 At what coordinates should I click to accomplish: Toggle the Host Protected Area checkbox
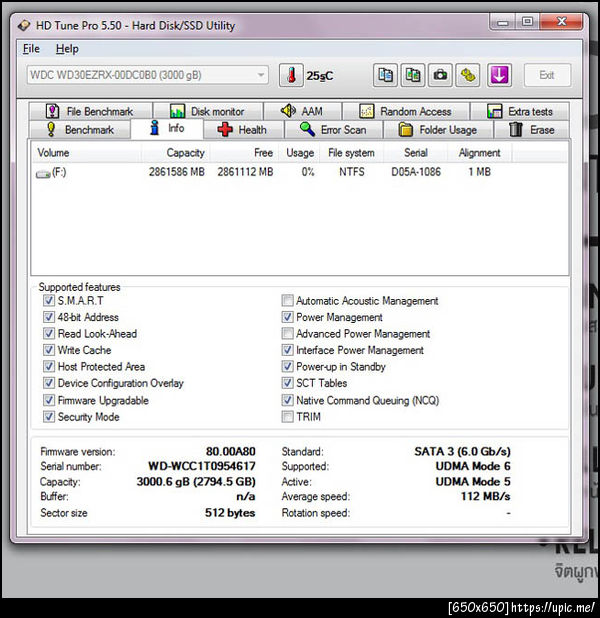click(x=48, y=367)
